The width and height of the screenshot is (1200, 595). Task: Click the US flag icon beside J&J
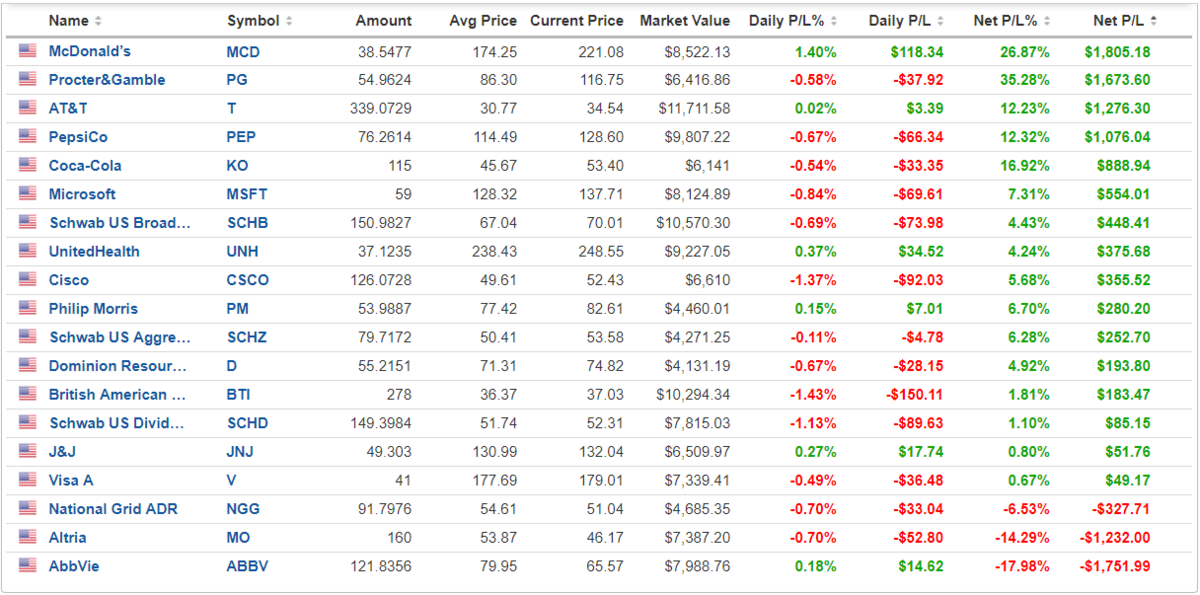pos(27,452)
